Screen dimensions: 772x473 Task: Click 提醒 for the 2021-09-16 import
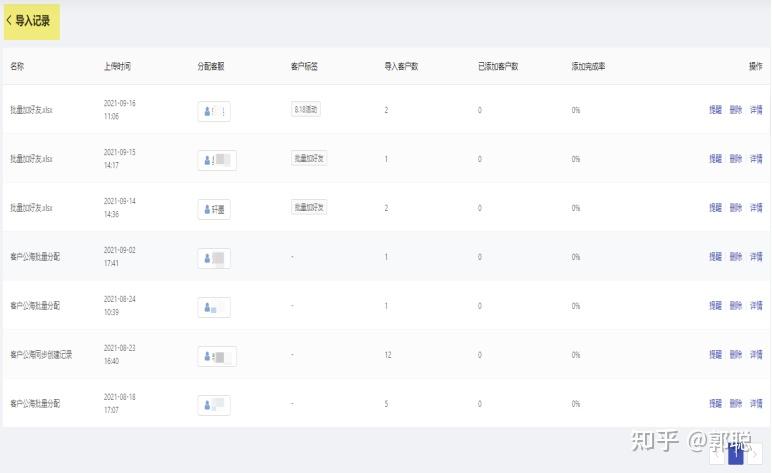[x=715, y=110]
